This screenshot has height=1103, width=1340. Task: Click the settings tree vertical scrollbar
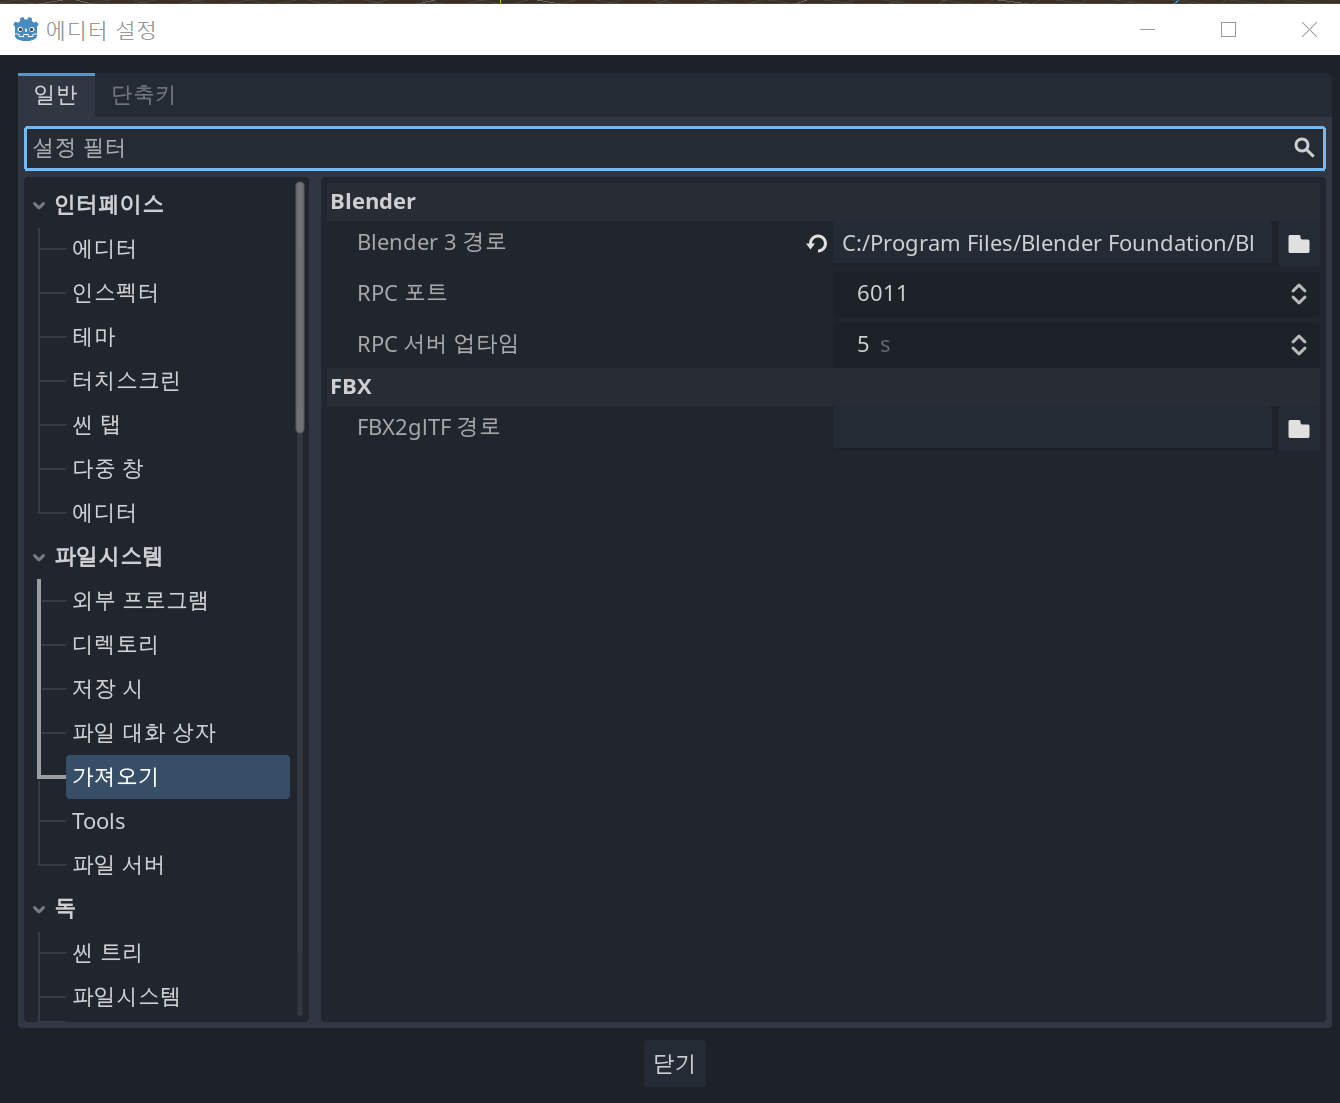click(x=300, y=308)
